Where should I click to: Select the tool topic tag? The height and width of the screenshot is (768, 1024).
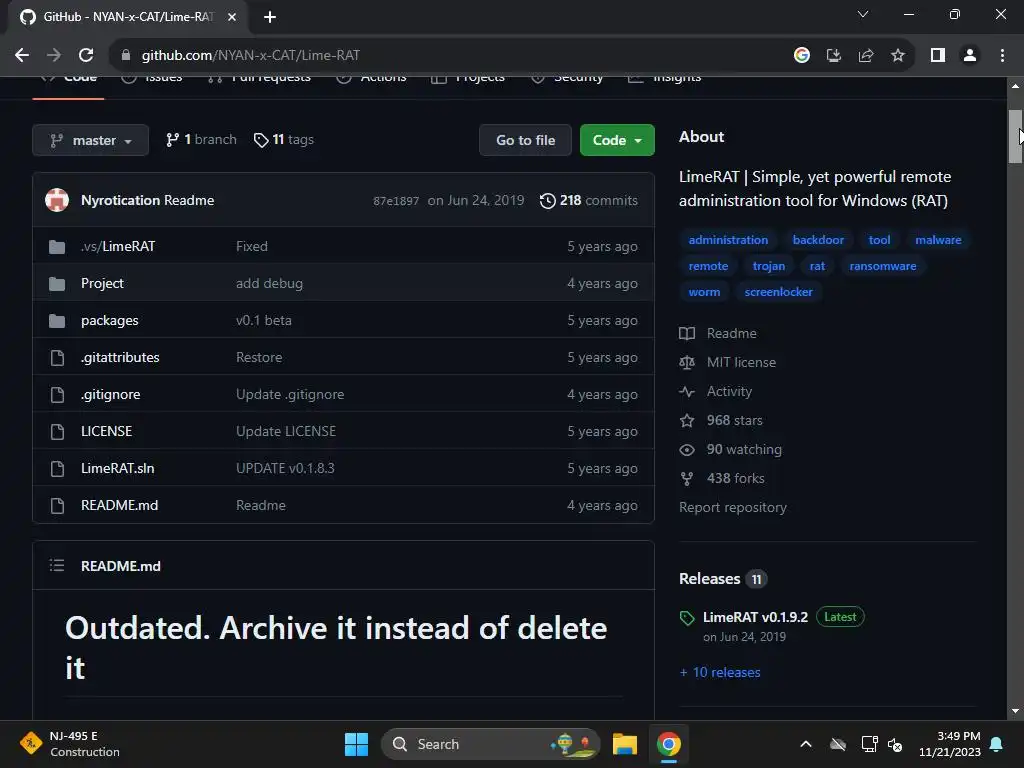point(879,240)
